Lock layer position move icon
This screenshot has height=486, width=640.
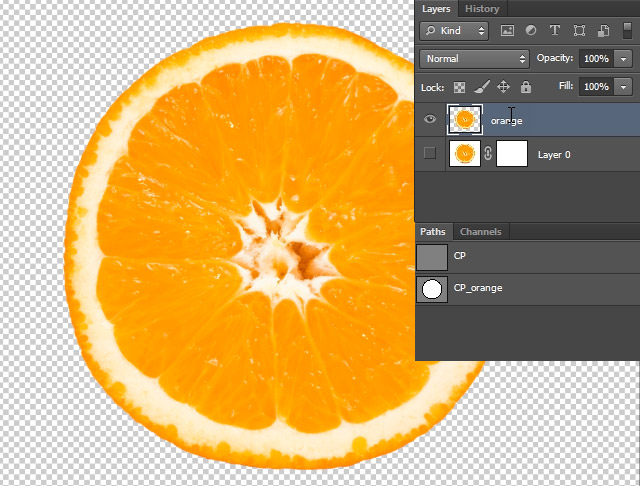pos(503,87)
